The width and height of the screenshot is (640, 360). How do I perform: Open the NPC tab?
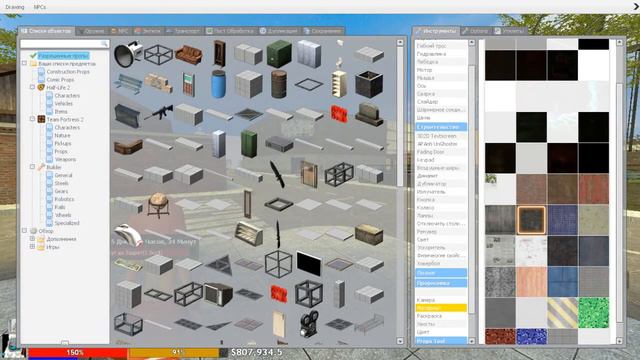120,31
